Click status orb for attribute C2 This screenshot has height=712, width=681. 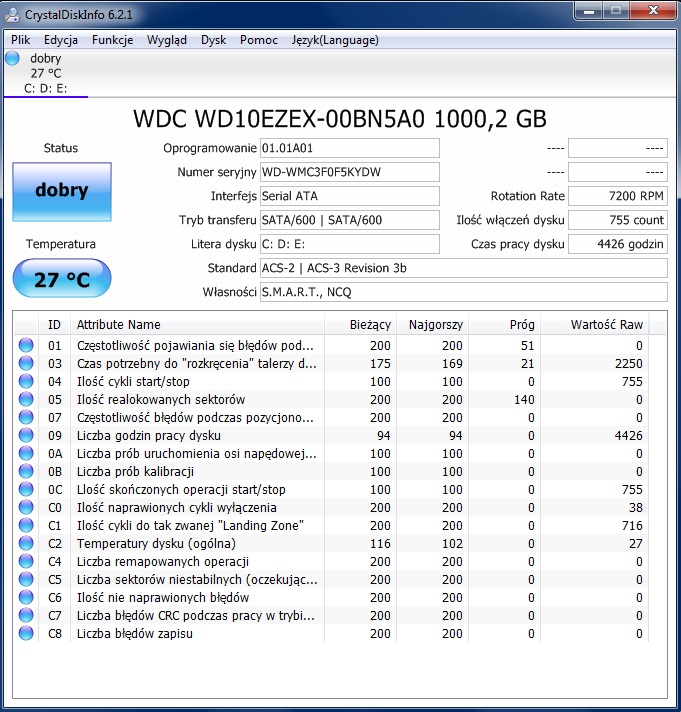[26, 543]
